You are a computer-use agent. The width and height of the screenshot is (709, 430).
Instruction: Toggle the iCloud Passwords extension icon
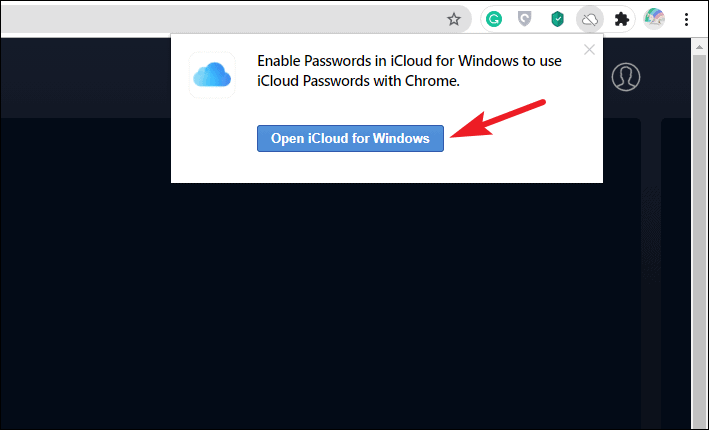click(590, 19)
